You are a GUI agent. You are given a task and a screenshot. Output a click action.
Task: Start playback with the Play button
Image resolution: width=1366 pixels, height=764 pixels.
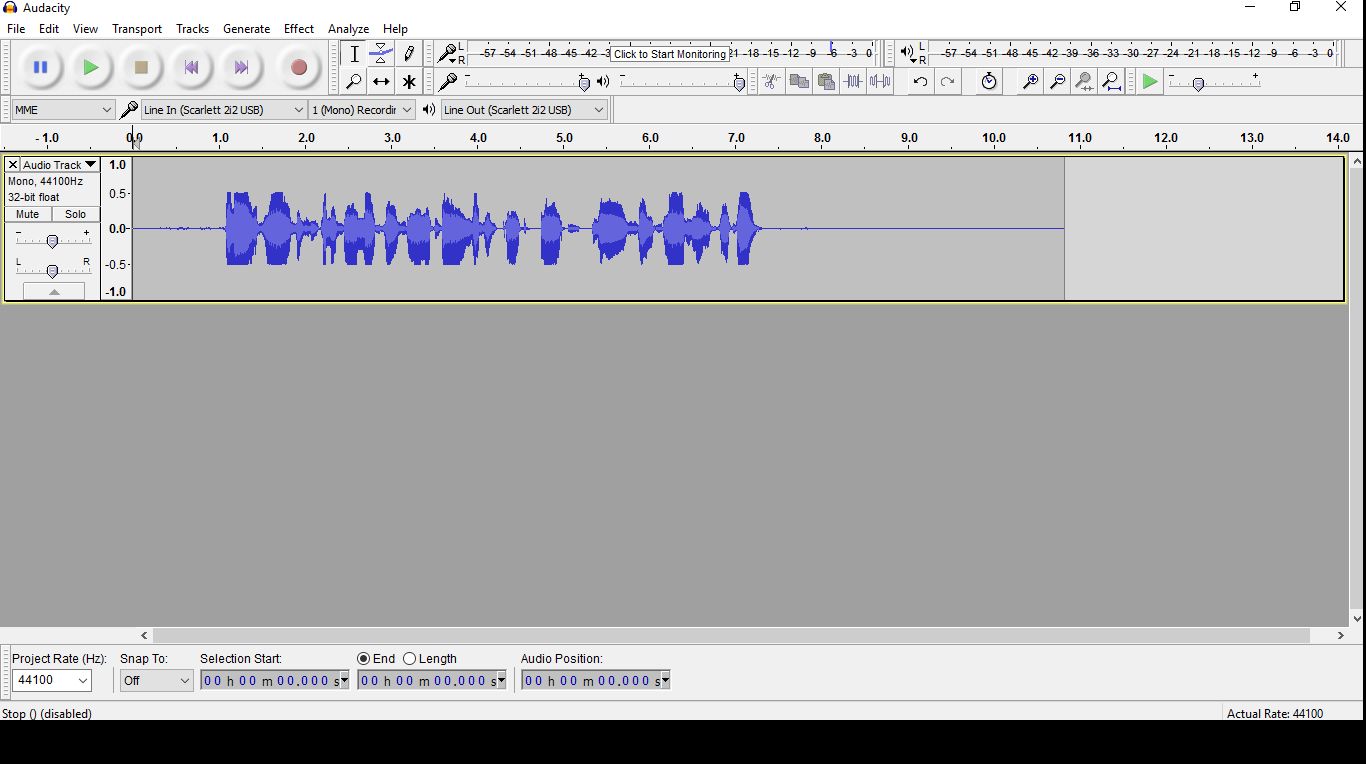(91, 67)
